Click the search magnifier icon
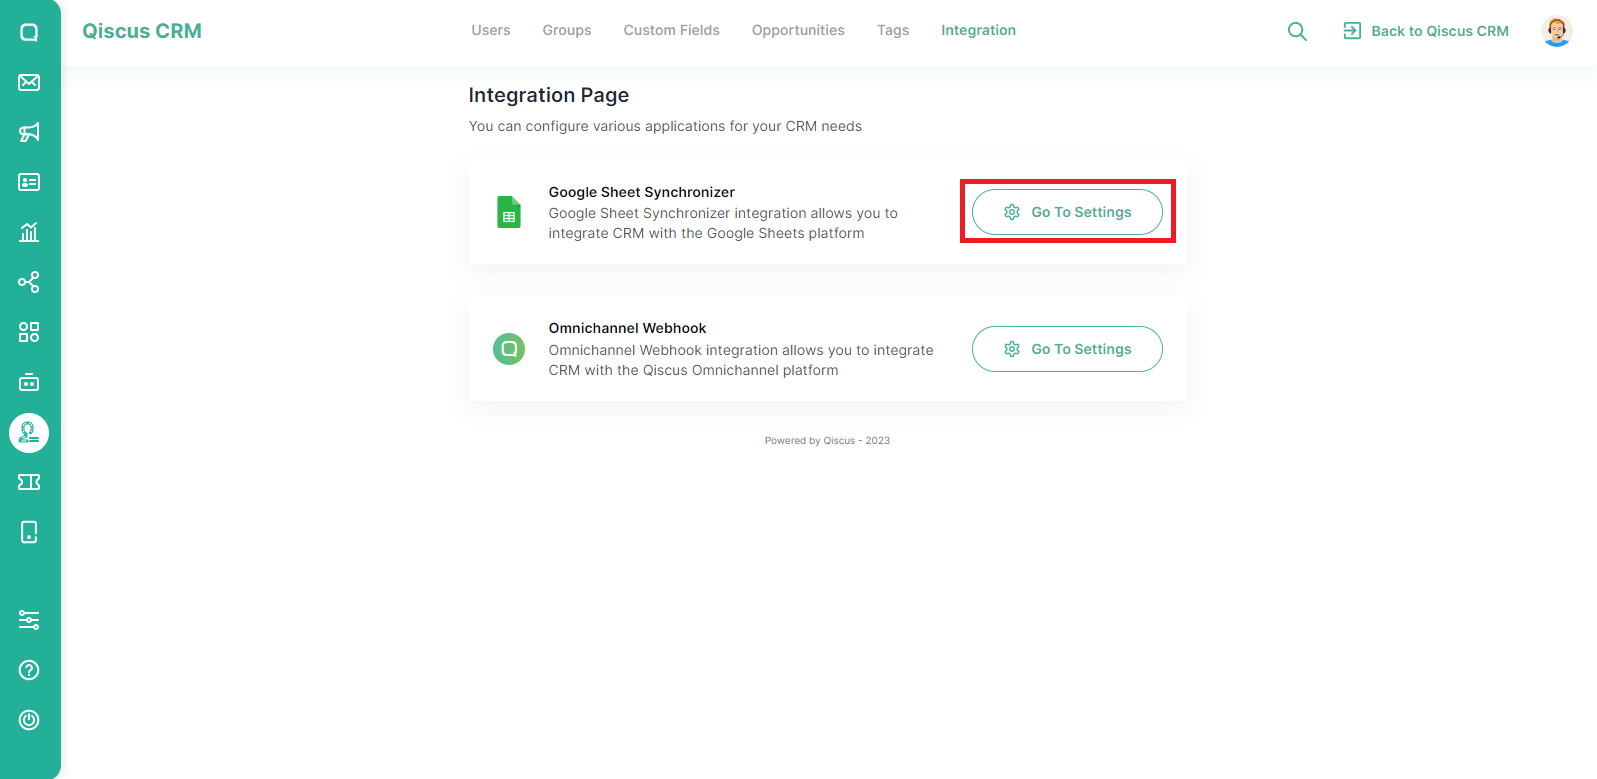This screenshot has height=779, width=1597. coord(1297,31)
